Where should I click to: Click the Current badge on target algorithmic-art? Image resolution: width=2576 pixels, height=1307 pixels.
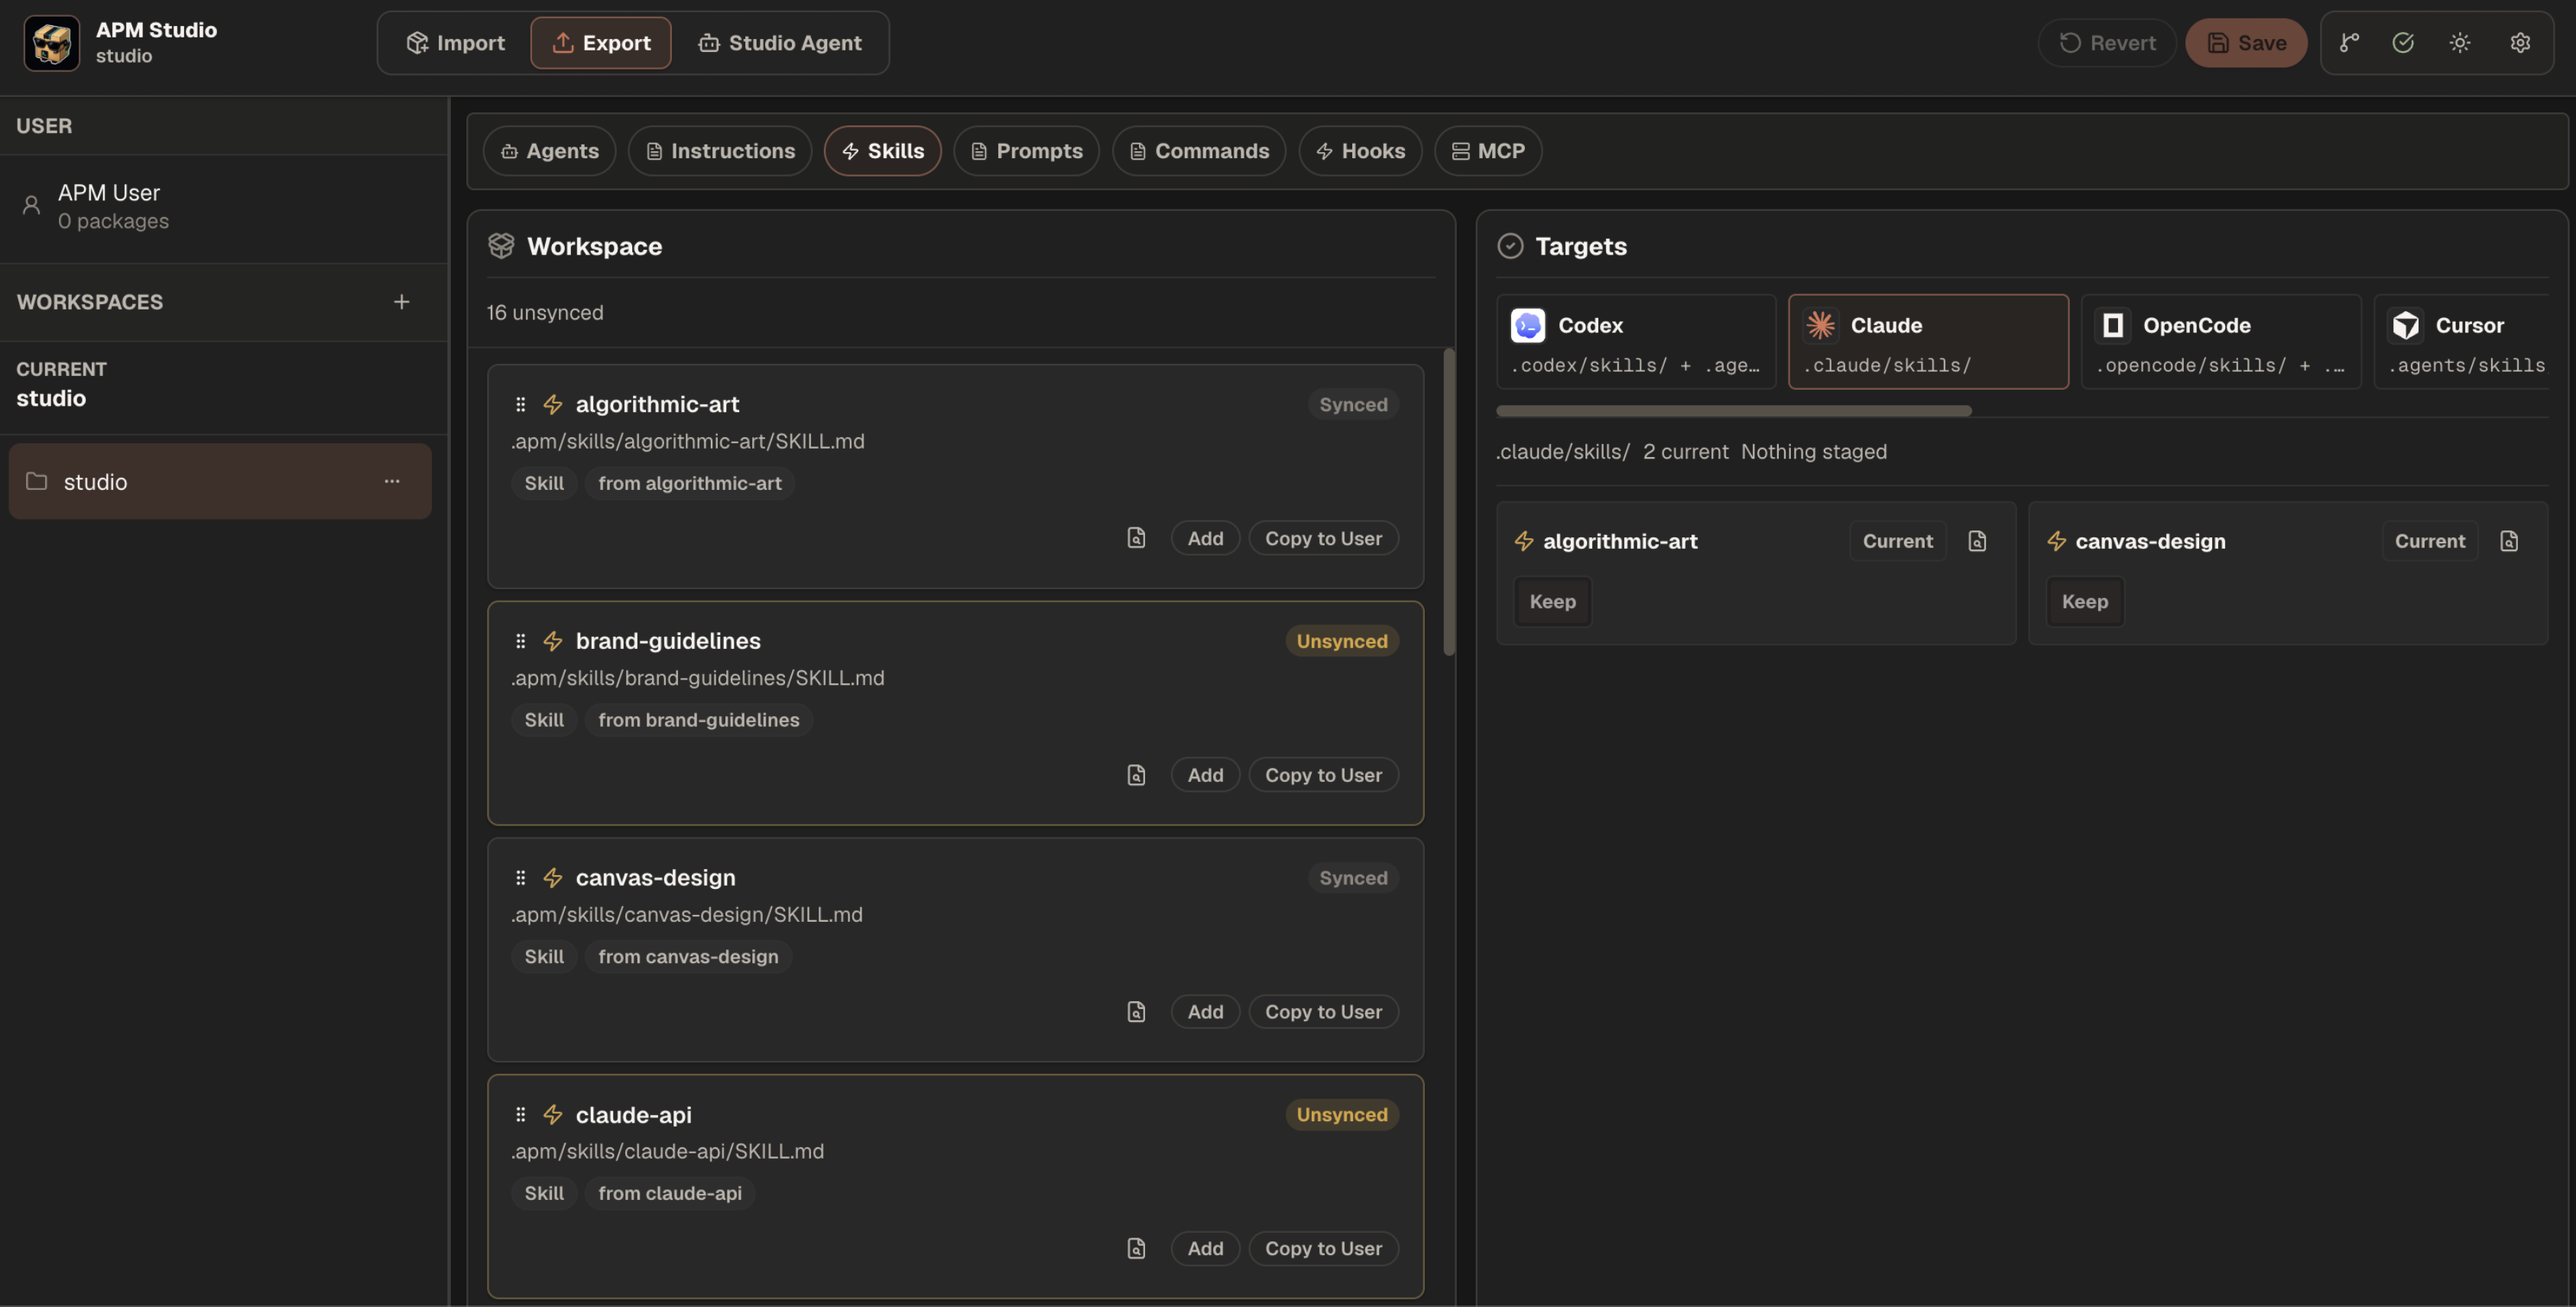(1897, 541)
